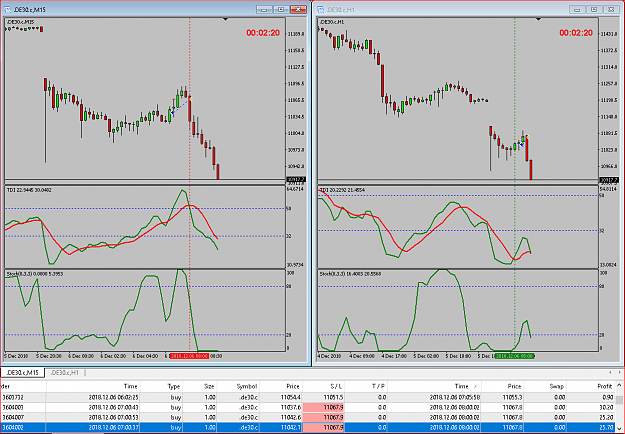This screenshot has width=625, height=434.
Task: Click the S / L column header
Action: (x=323, y=386)
